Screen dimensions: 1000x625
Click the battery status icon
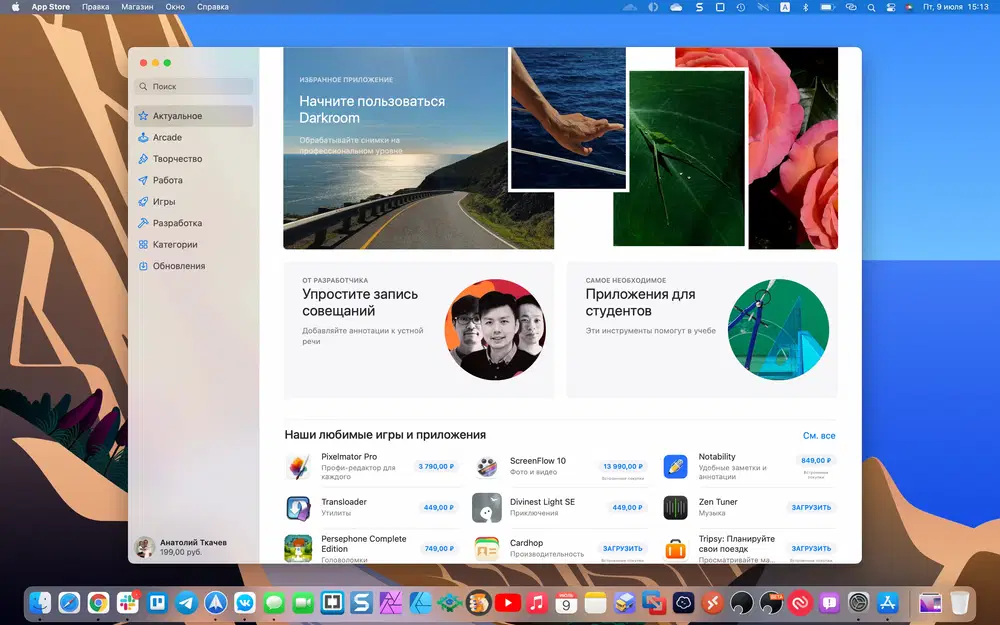coord(827,7)
